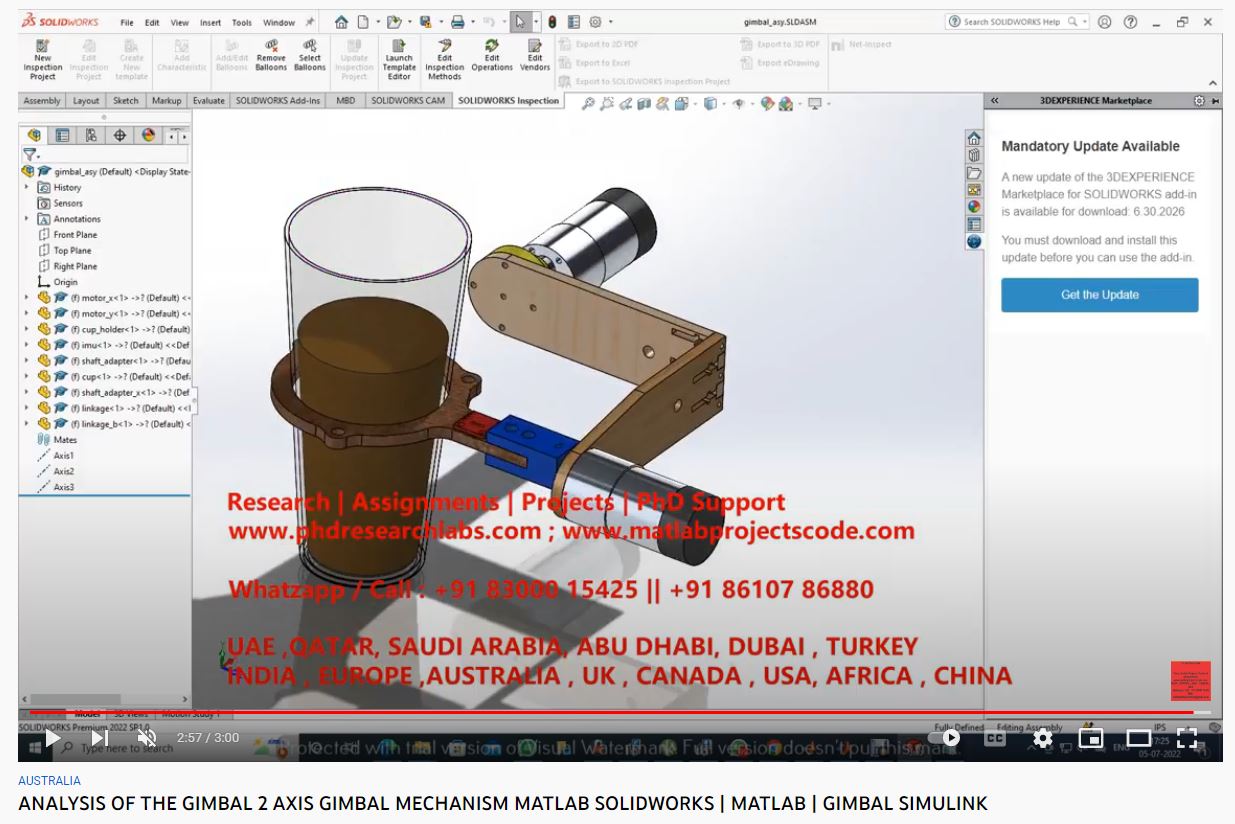Expand the History tree node
Screen dimensions: 1235x824
tap(27, 187)
